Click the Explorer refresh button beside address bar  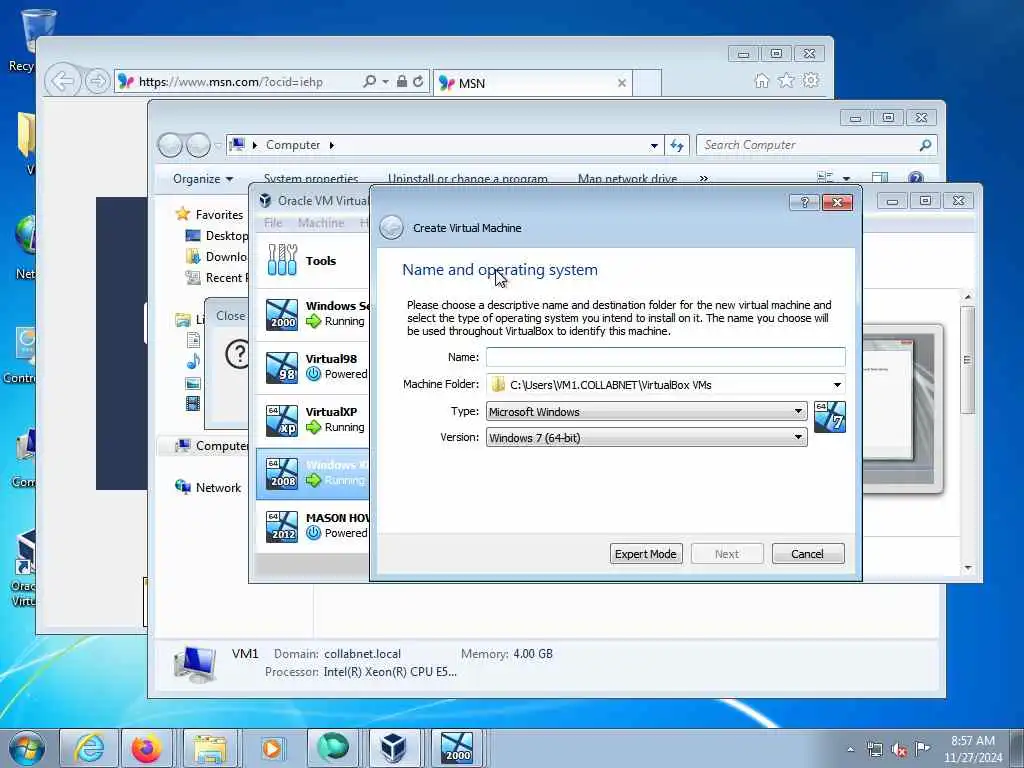(x=677, y=145)
